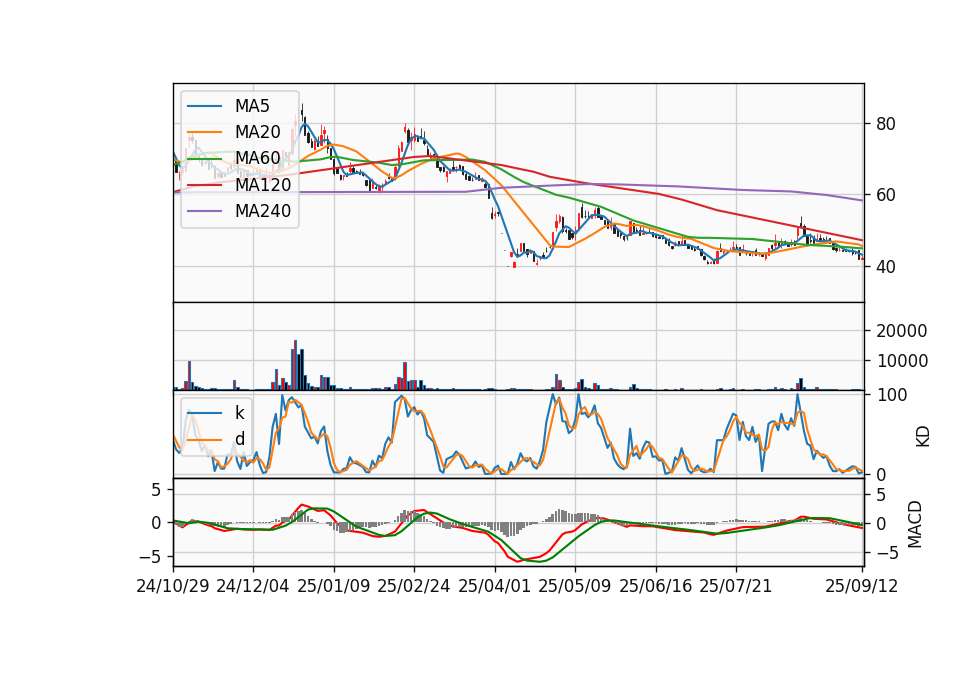Image resolution: width=960 pixels, height=690 pixels.
Task: Click the purple MA240 legend line sample
Action: 204,211
